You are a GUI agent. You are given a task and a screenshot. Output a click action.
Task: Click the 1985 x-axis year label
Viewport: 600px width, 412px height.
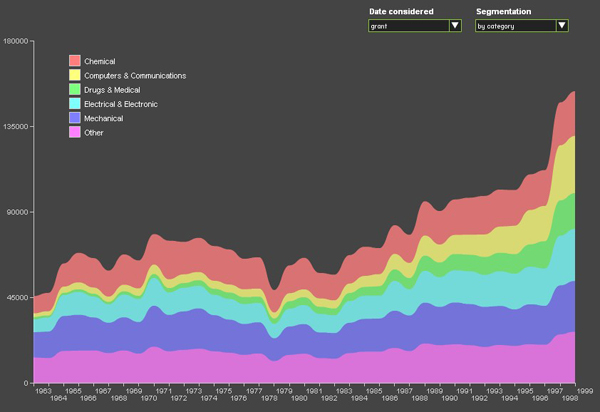374,391
